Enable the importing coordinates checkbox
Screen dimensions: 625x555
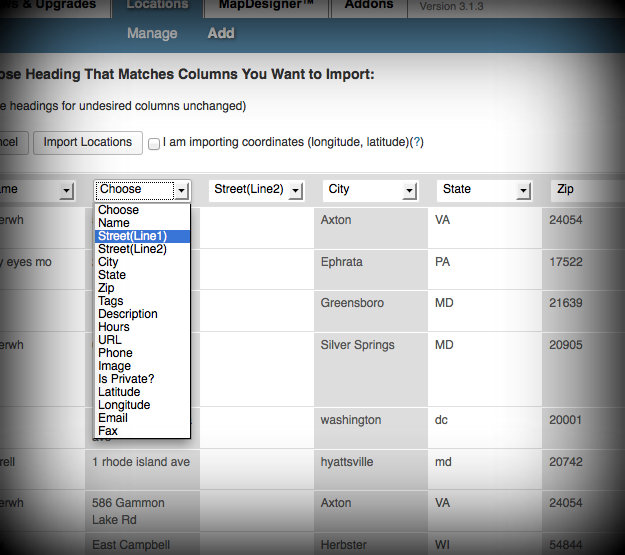pos(154,143)
